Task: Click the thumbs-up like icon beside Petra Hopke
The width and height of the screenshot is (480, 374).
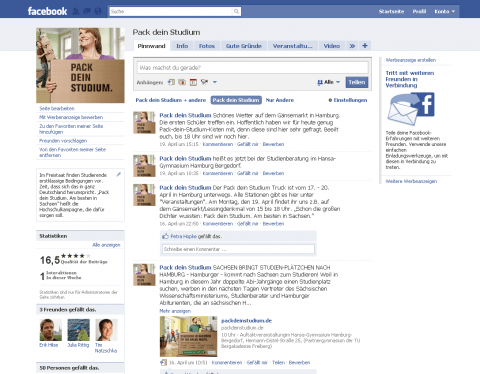Action: [x=165, y=236]
